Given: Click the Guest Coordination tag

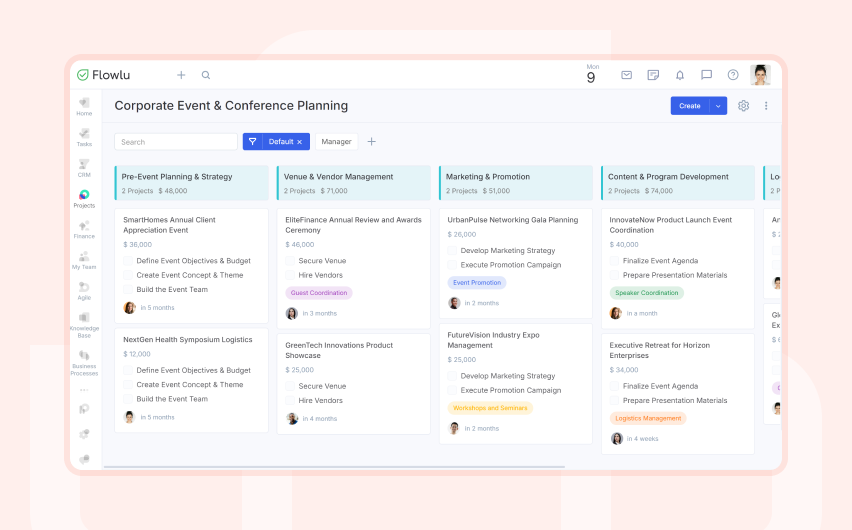Looking at the screenshot, I should tap(319, 293).
